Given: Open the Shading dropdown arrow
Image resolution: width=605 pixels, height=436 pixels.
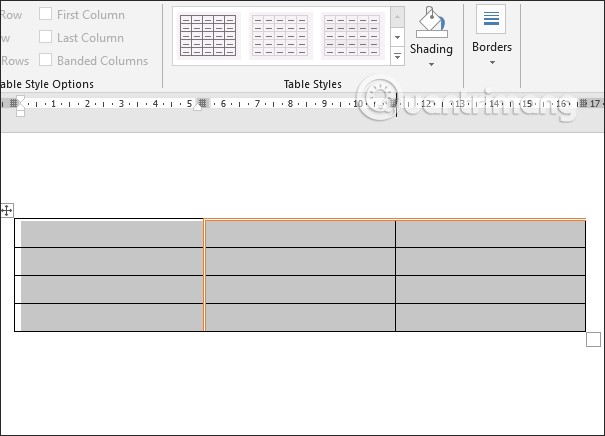Looking at the screenshot, I should 431,65.
